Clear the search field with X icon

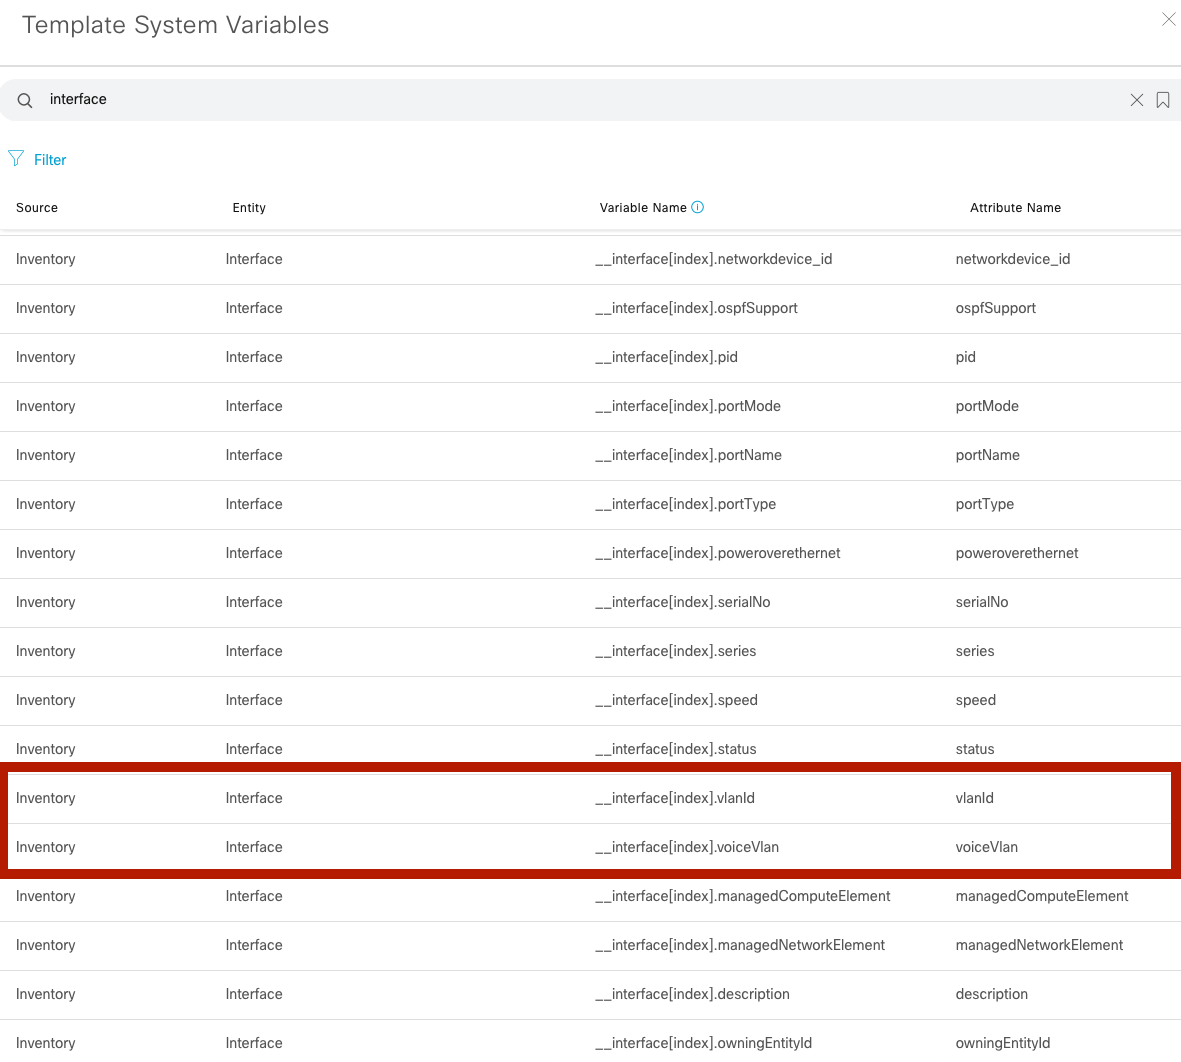click(1136, 100)
